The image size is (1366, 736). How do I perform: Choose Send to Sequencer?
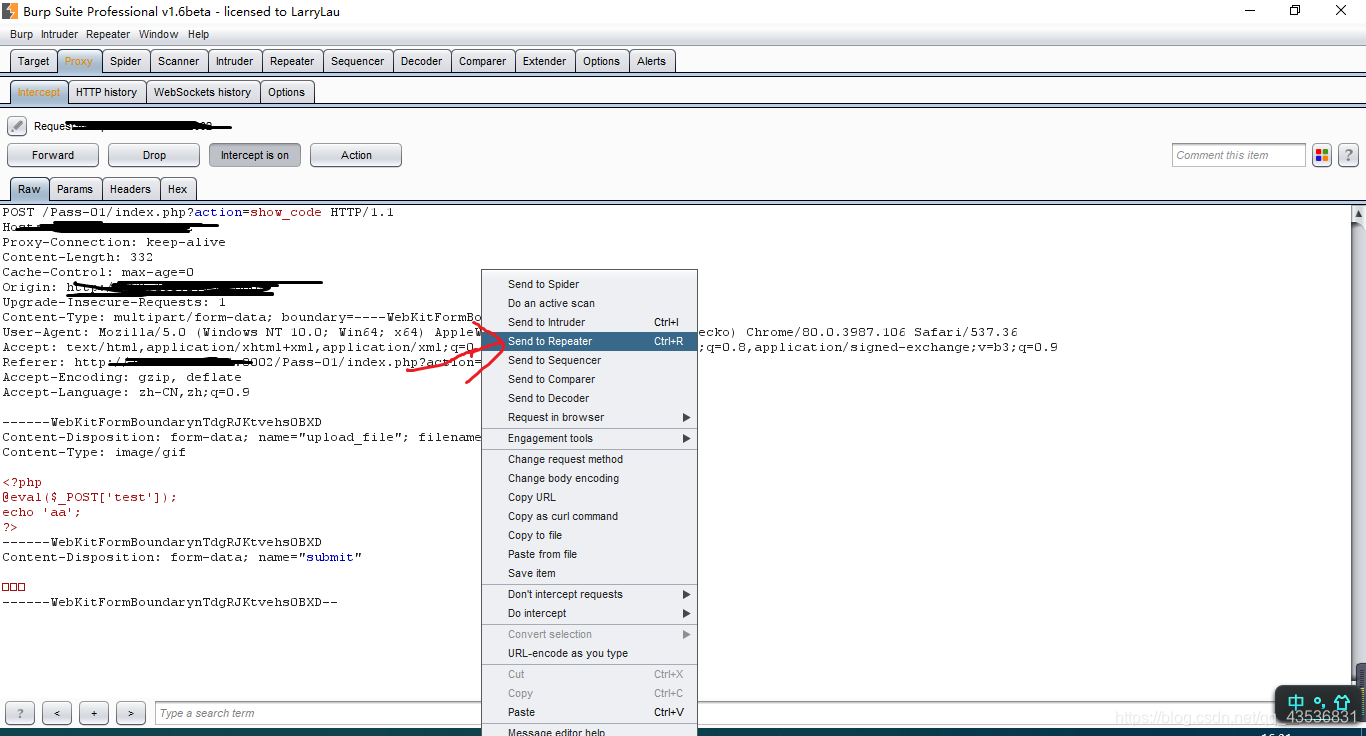point(589,360)
